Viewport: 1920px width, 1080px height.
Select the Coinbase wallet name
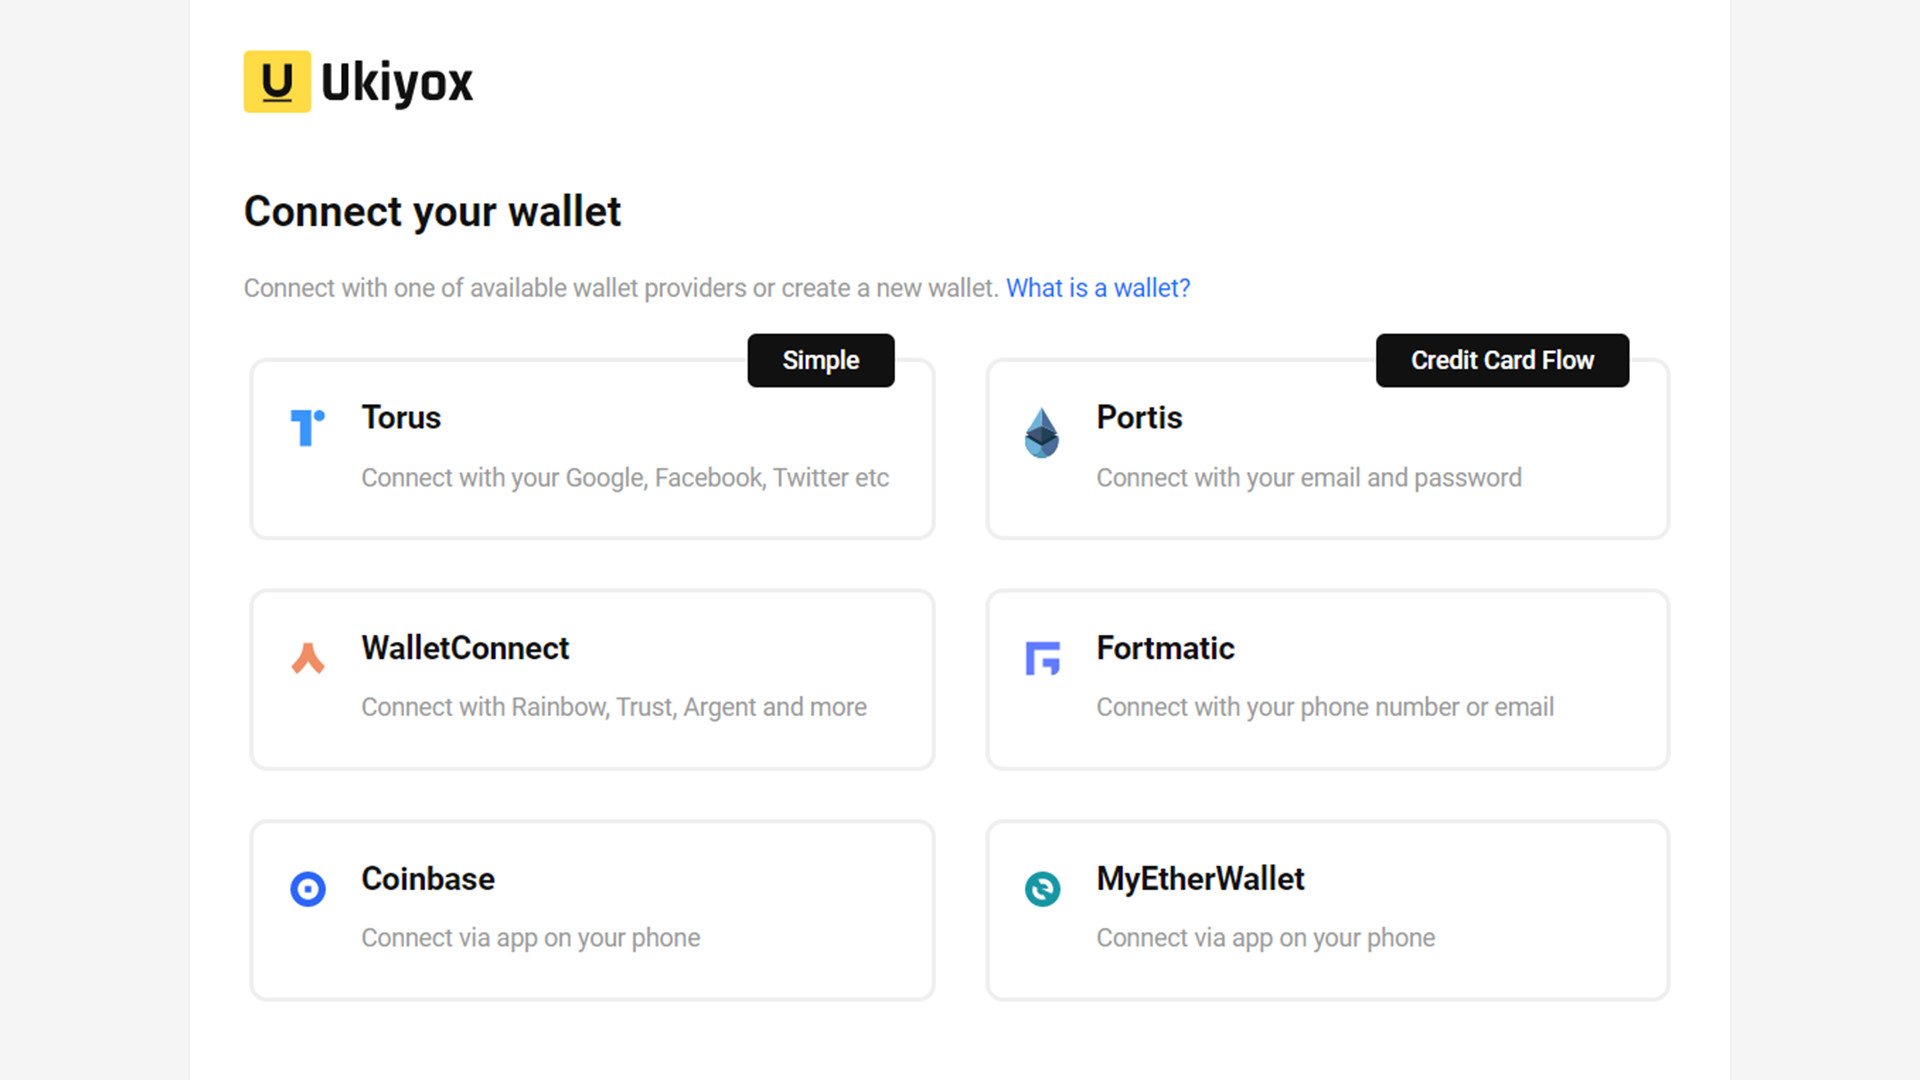point(428,879)
